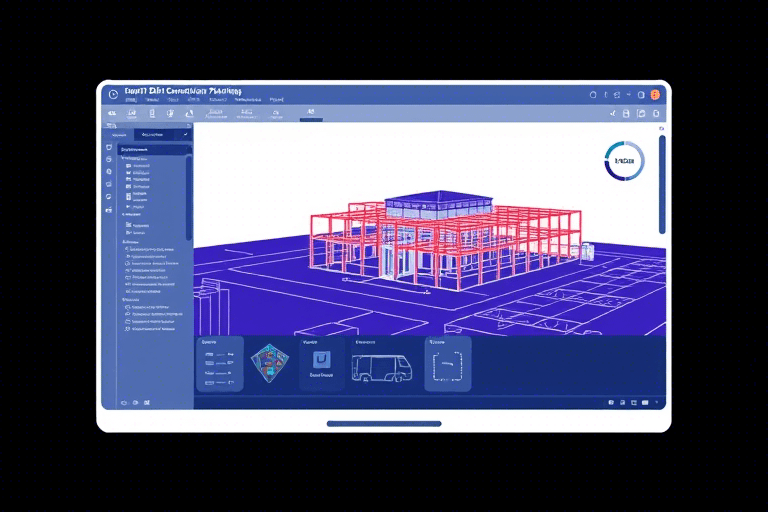Click the top icon in left sidebar strip
This screenshot has height=512, width=768.
point(108,147)
